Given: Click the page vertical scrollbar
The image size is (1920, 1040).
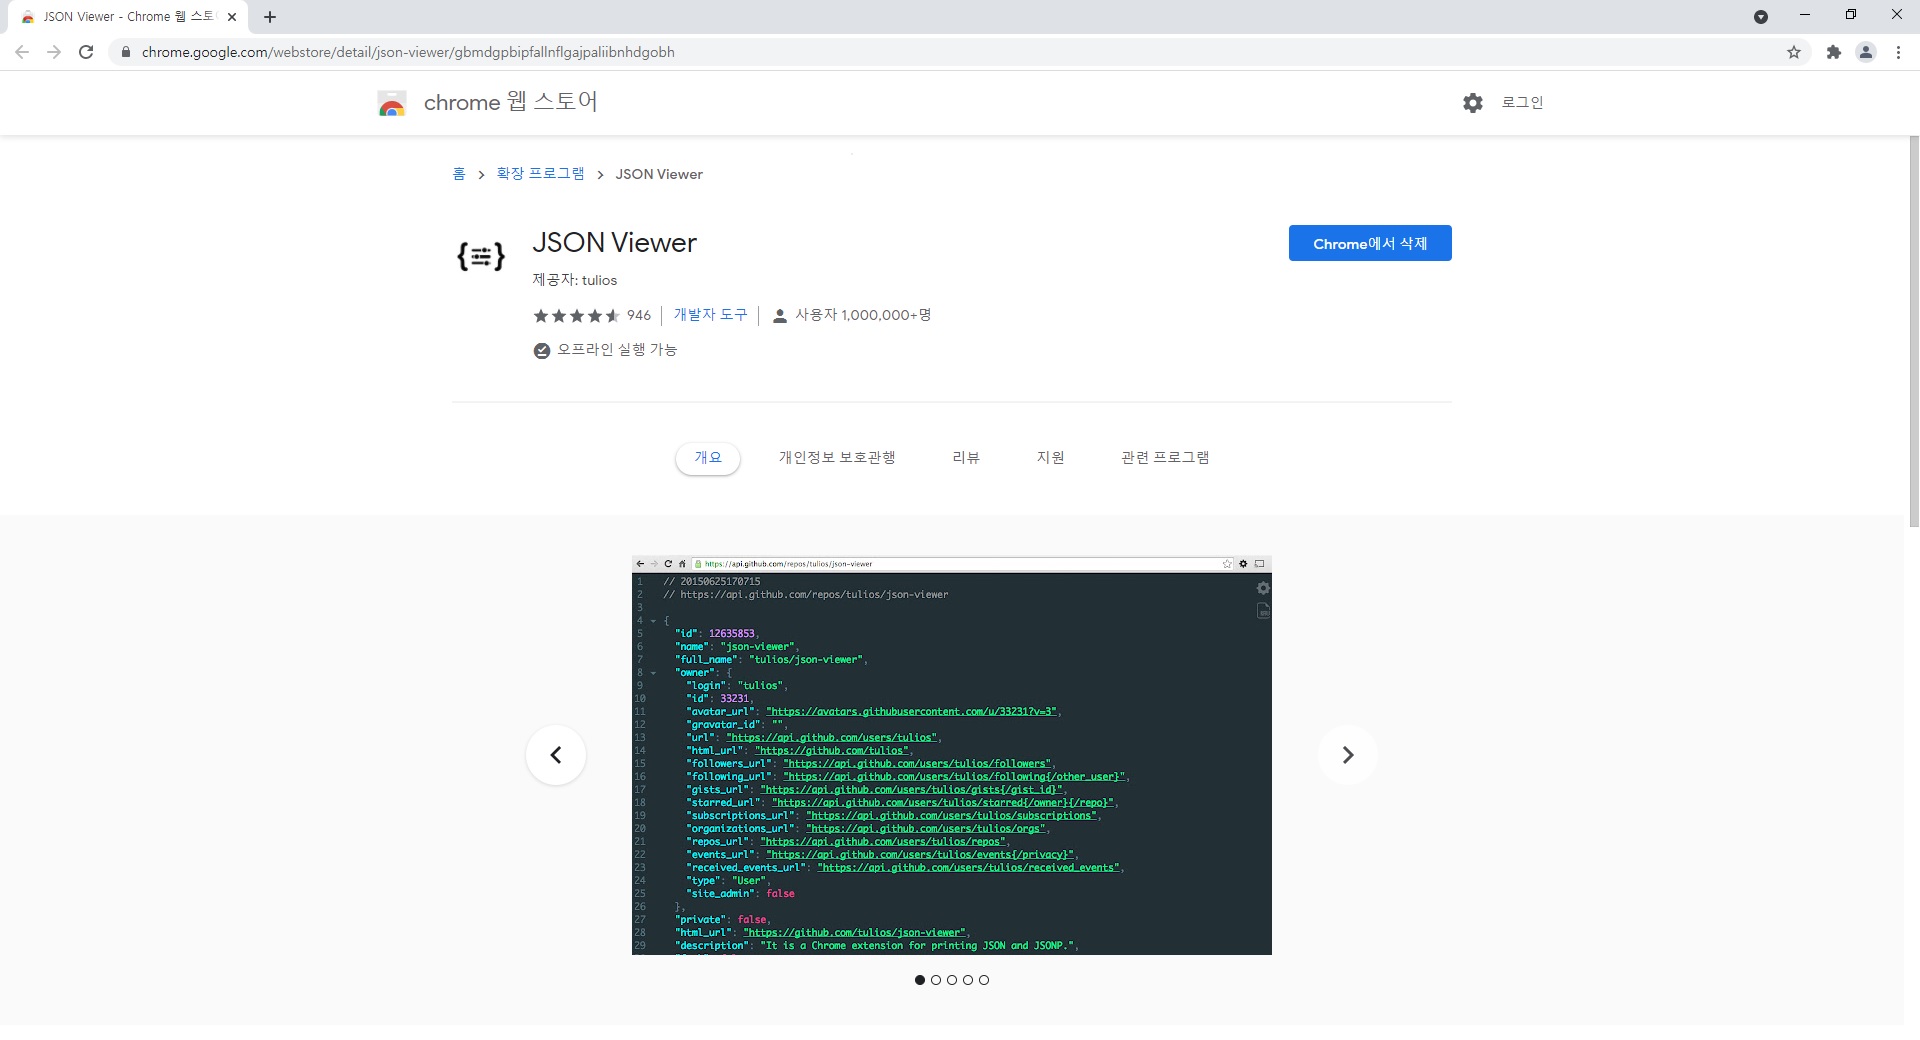Looking at the screenshot, I should (1913, 332).
